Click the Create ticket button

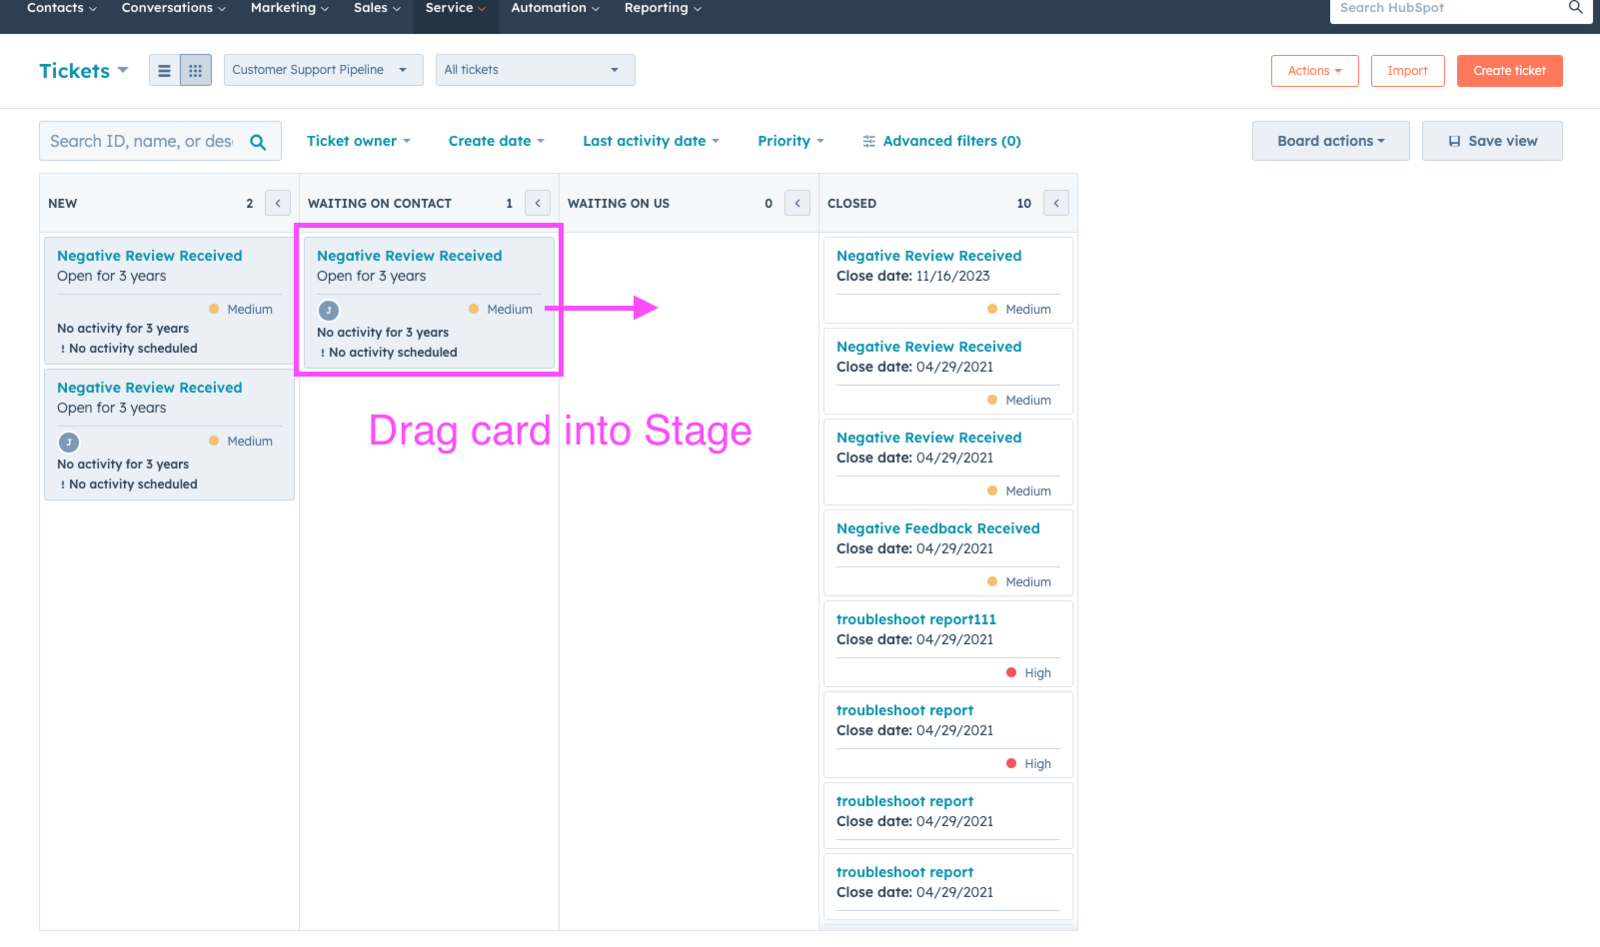tap(1509, 70)
